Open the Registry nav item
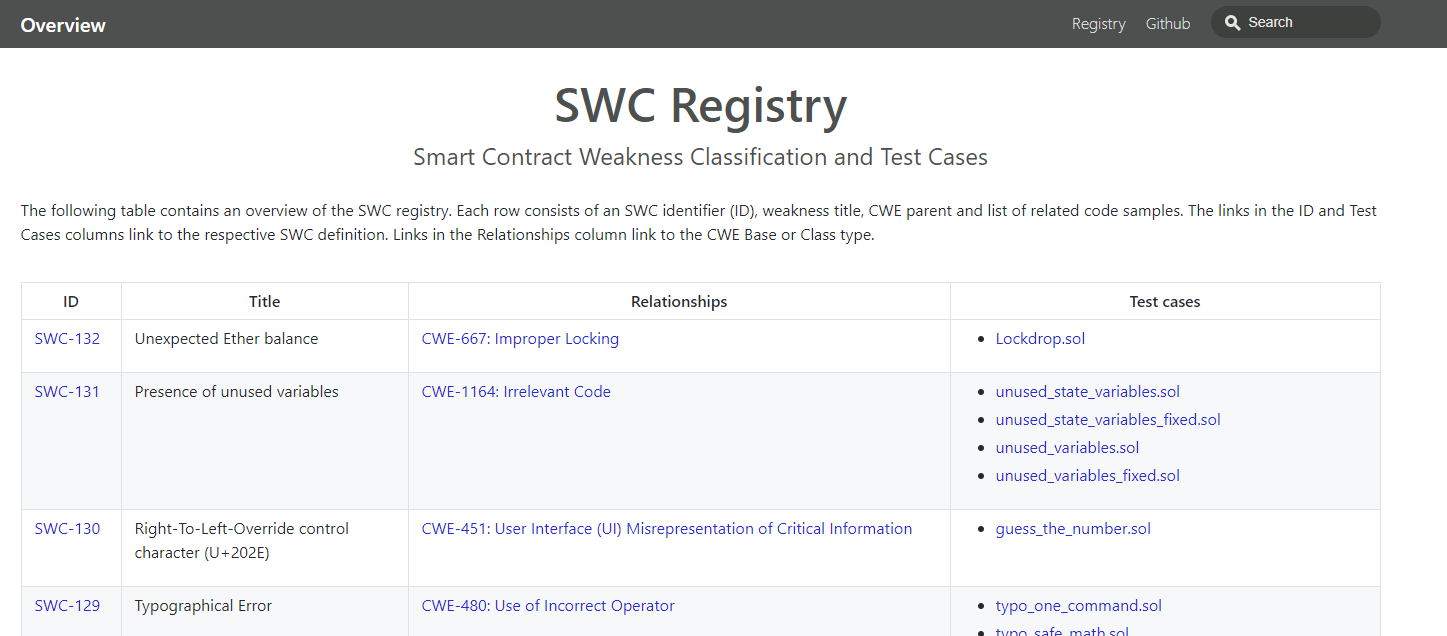1447x636 pixels. (1098, 24)
